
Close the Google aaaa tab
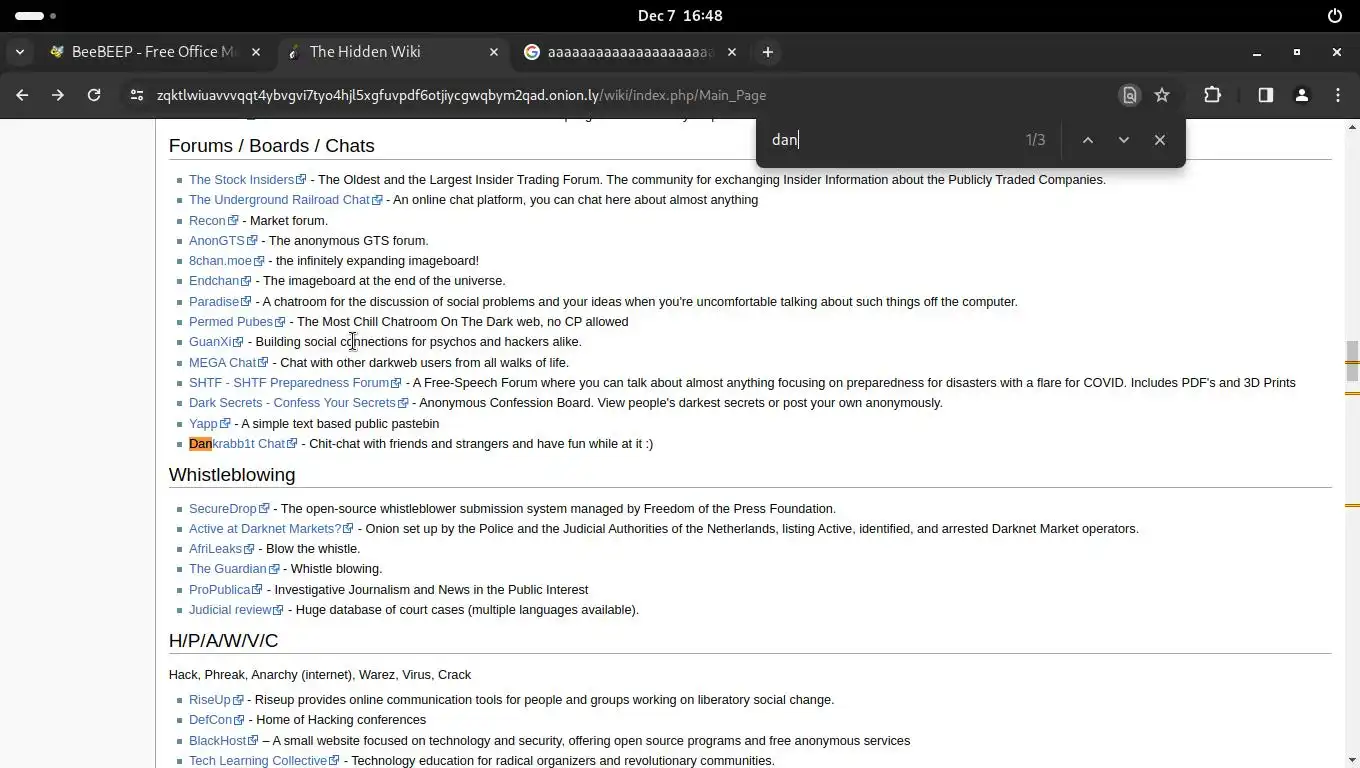(732, 52)
